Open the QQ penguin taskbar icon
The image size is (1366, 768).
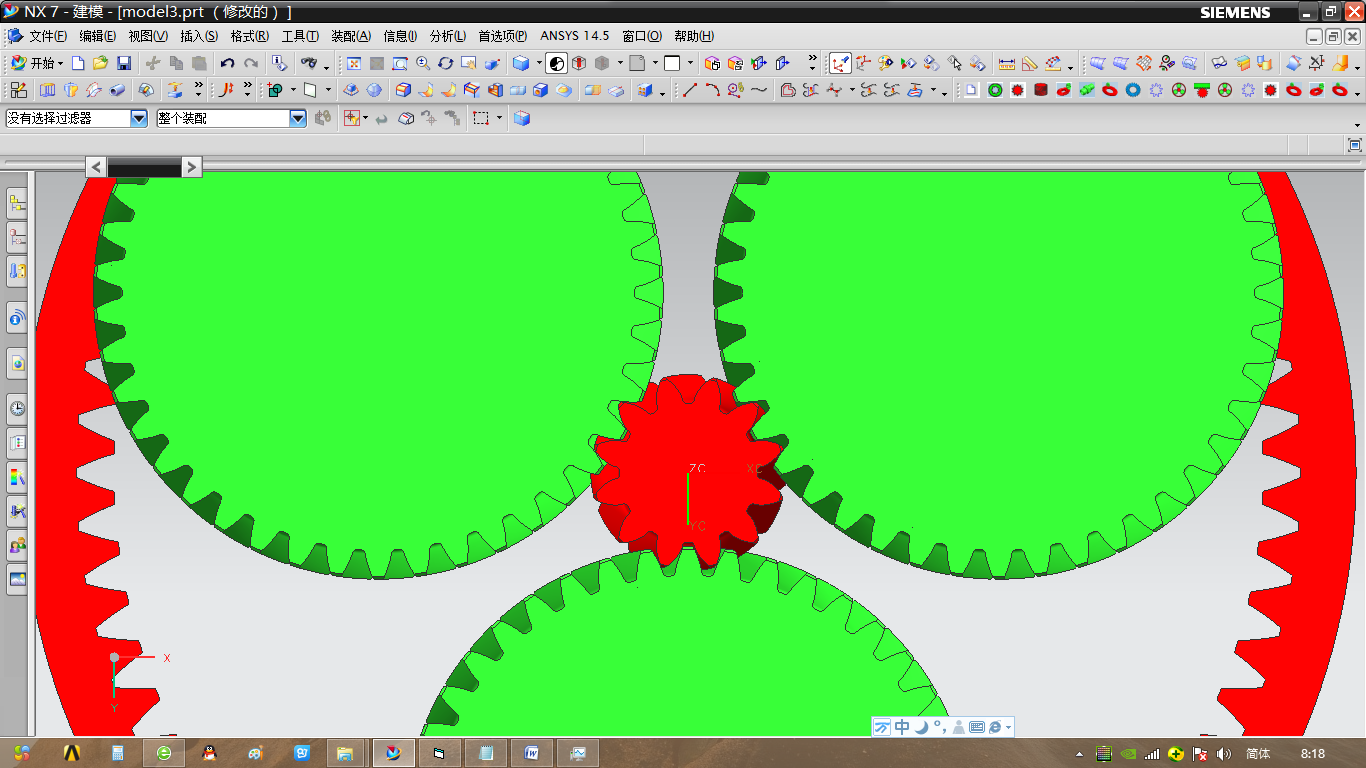tap(209, 752)
